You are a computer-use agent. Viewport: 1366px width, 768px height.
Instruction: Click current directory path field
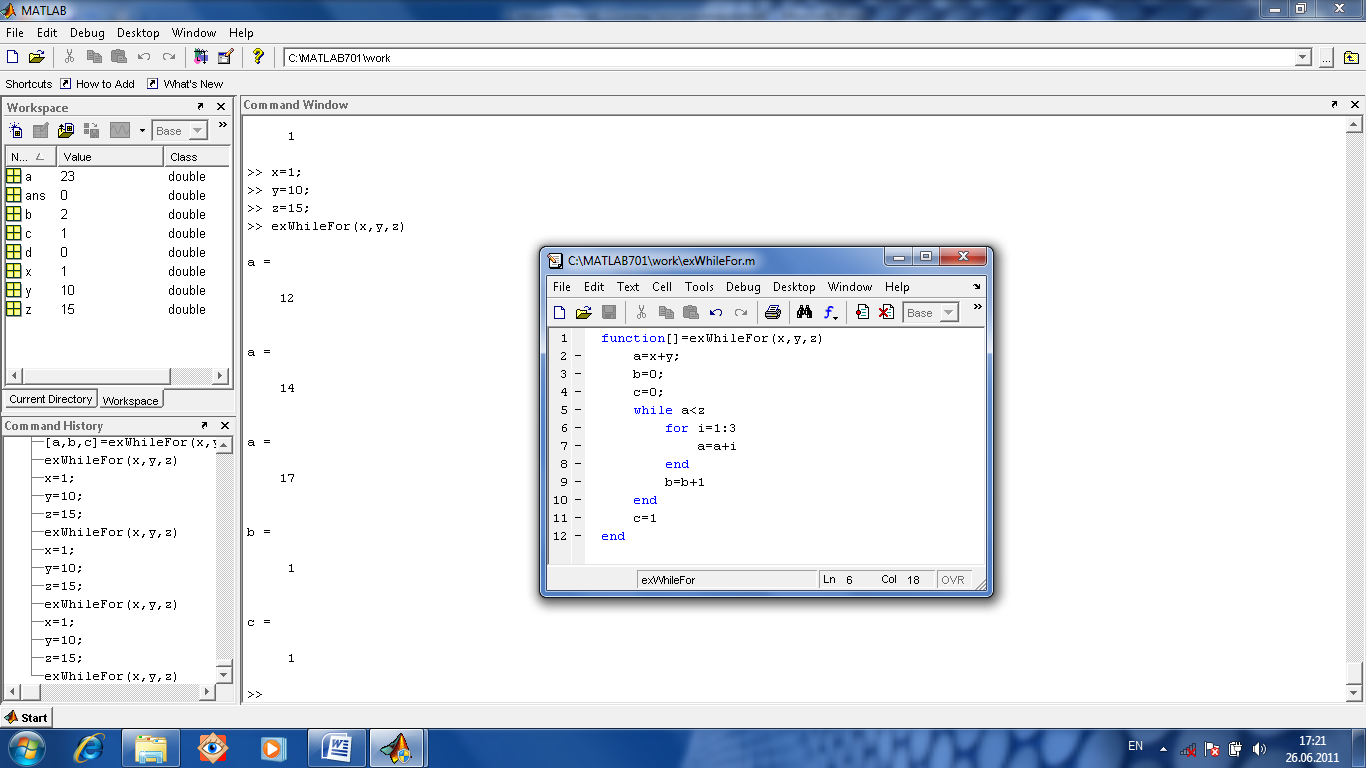789,58
